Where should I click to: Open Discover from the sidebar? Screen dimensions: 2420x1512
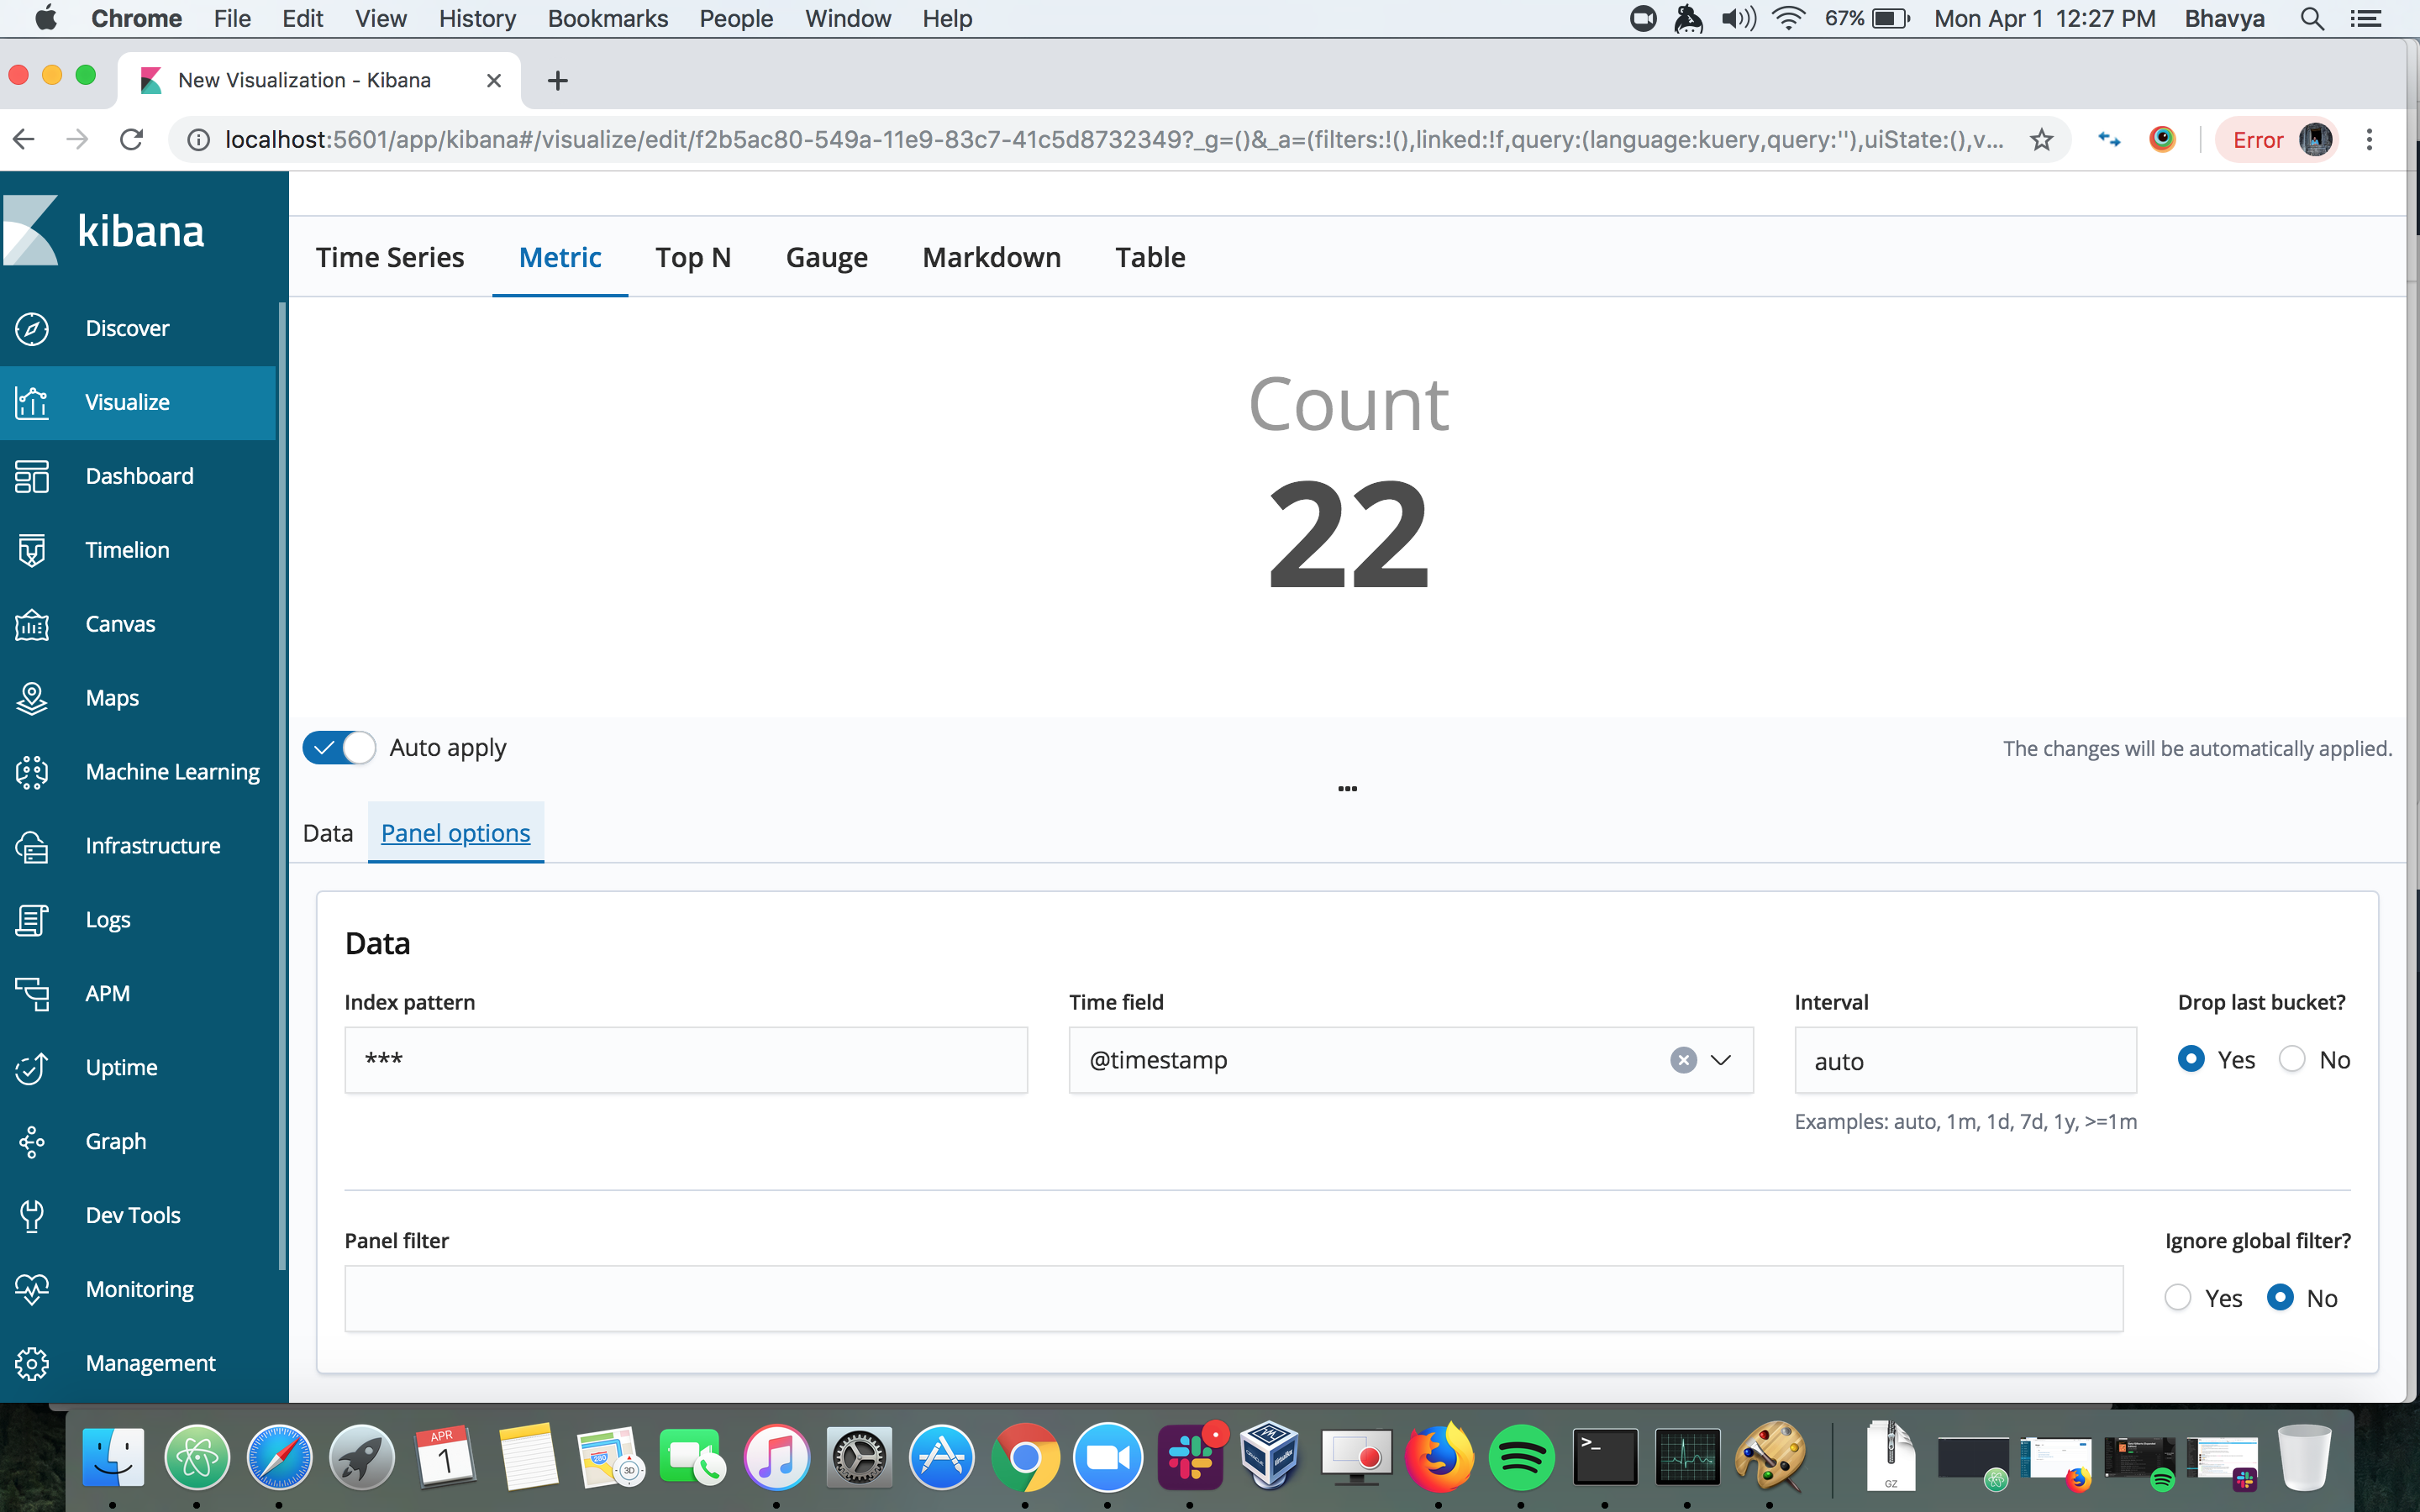pyautogui.click(x=127, y=327)
